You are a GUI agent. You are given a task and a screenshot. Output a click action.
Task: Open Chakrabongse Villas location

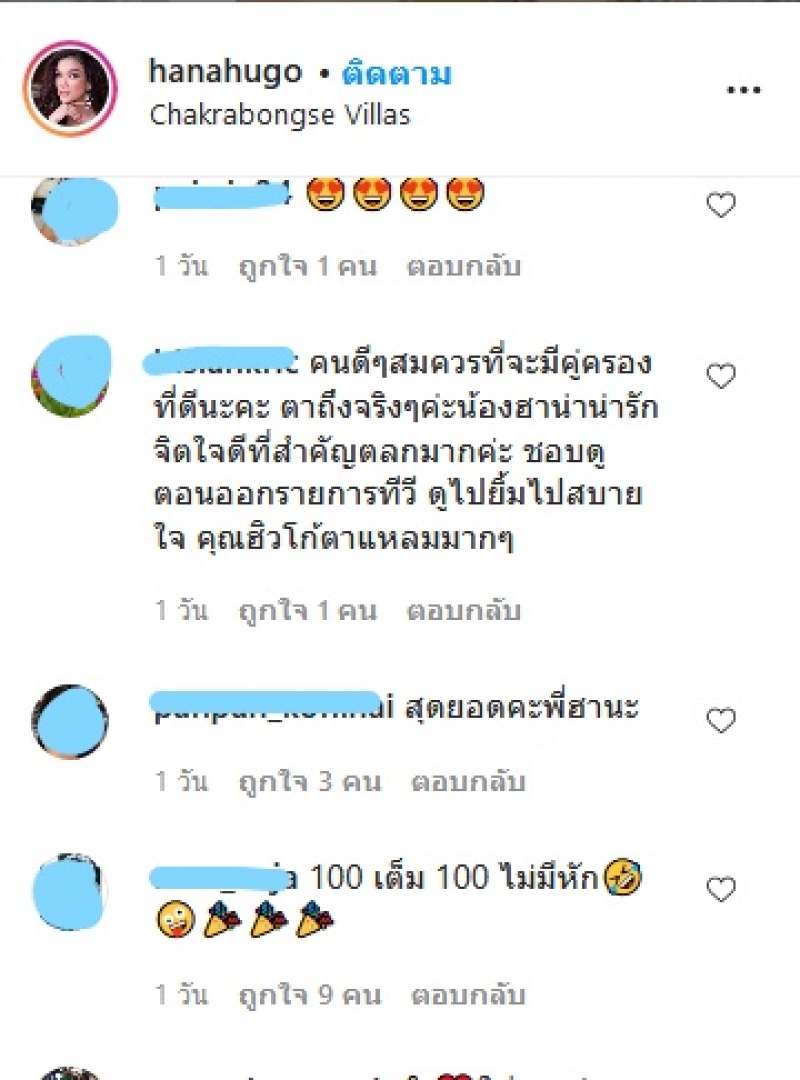point(280,114)
